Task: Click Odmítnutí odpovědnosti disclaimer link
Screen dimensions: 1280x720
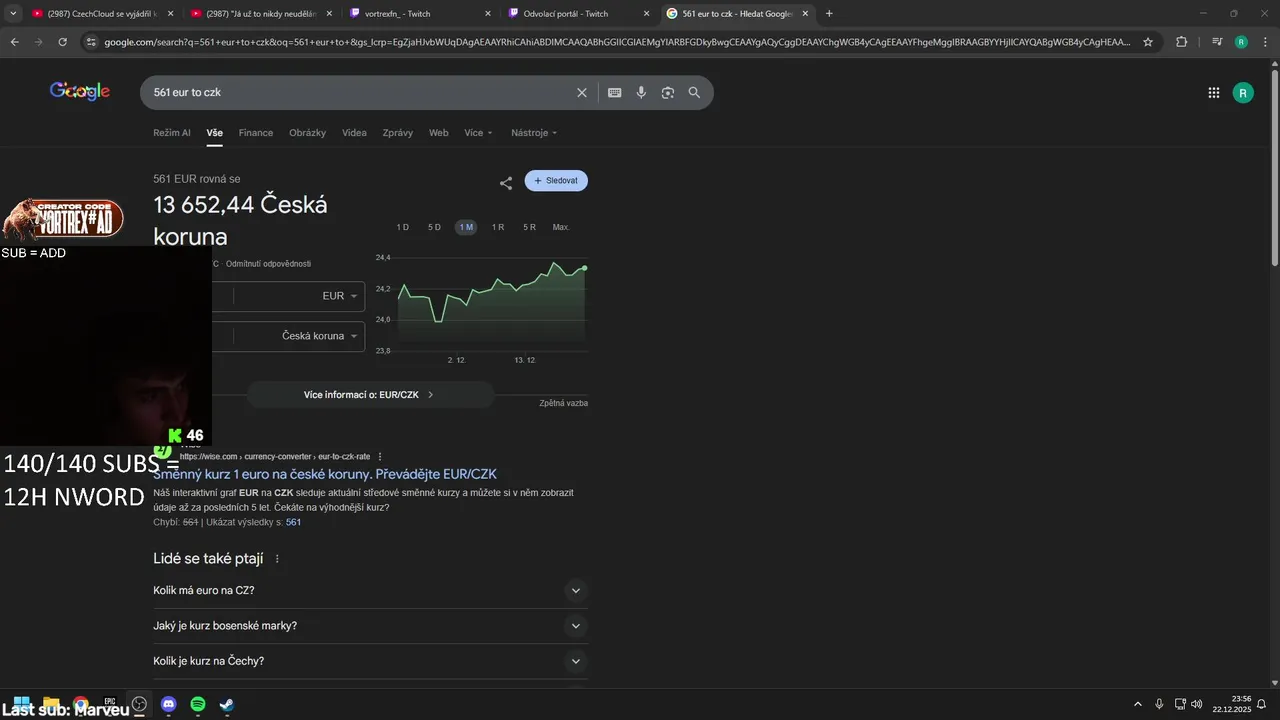Action: [268, 264]
